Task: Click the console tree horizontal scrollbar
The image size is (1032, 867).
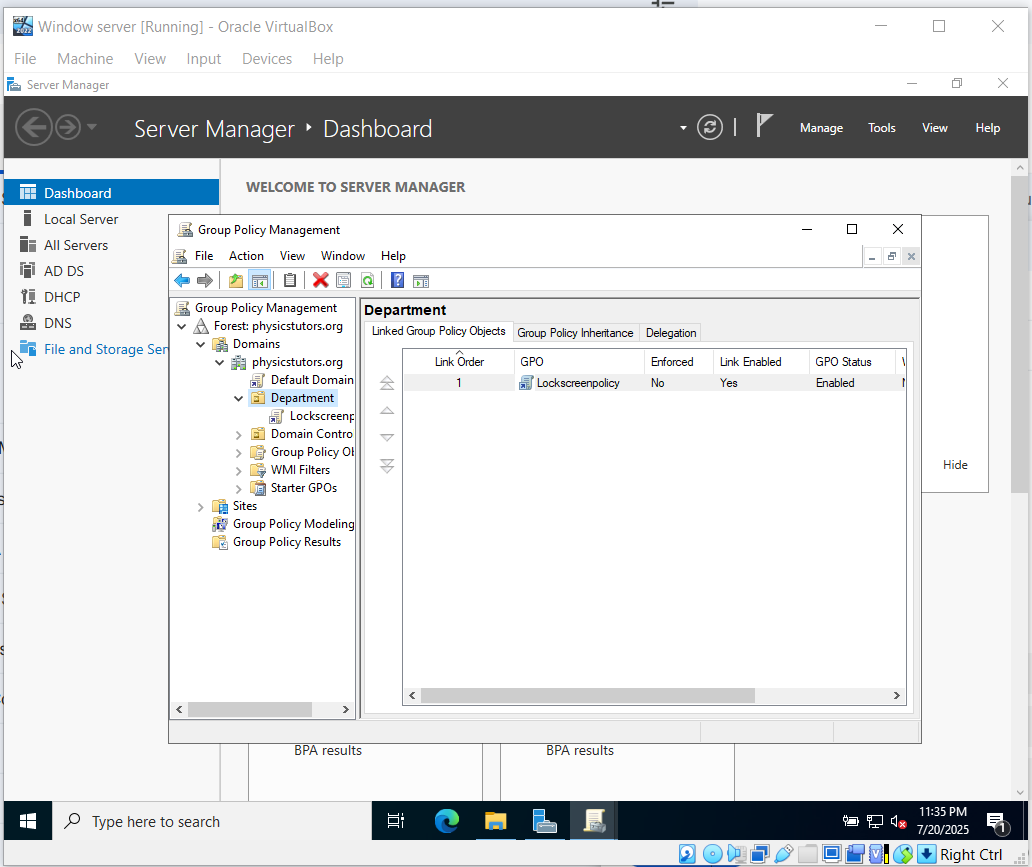Action: click(x=250, y=709)
